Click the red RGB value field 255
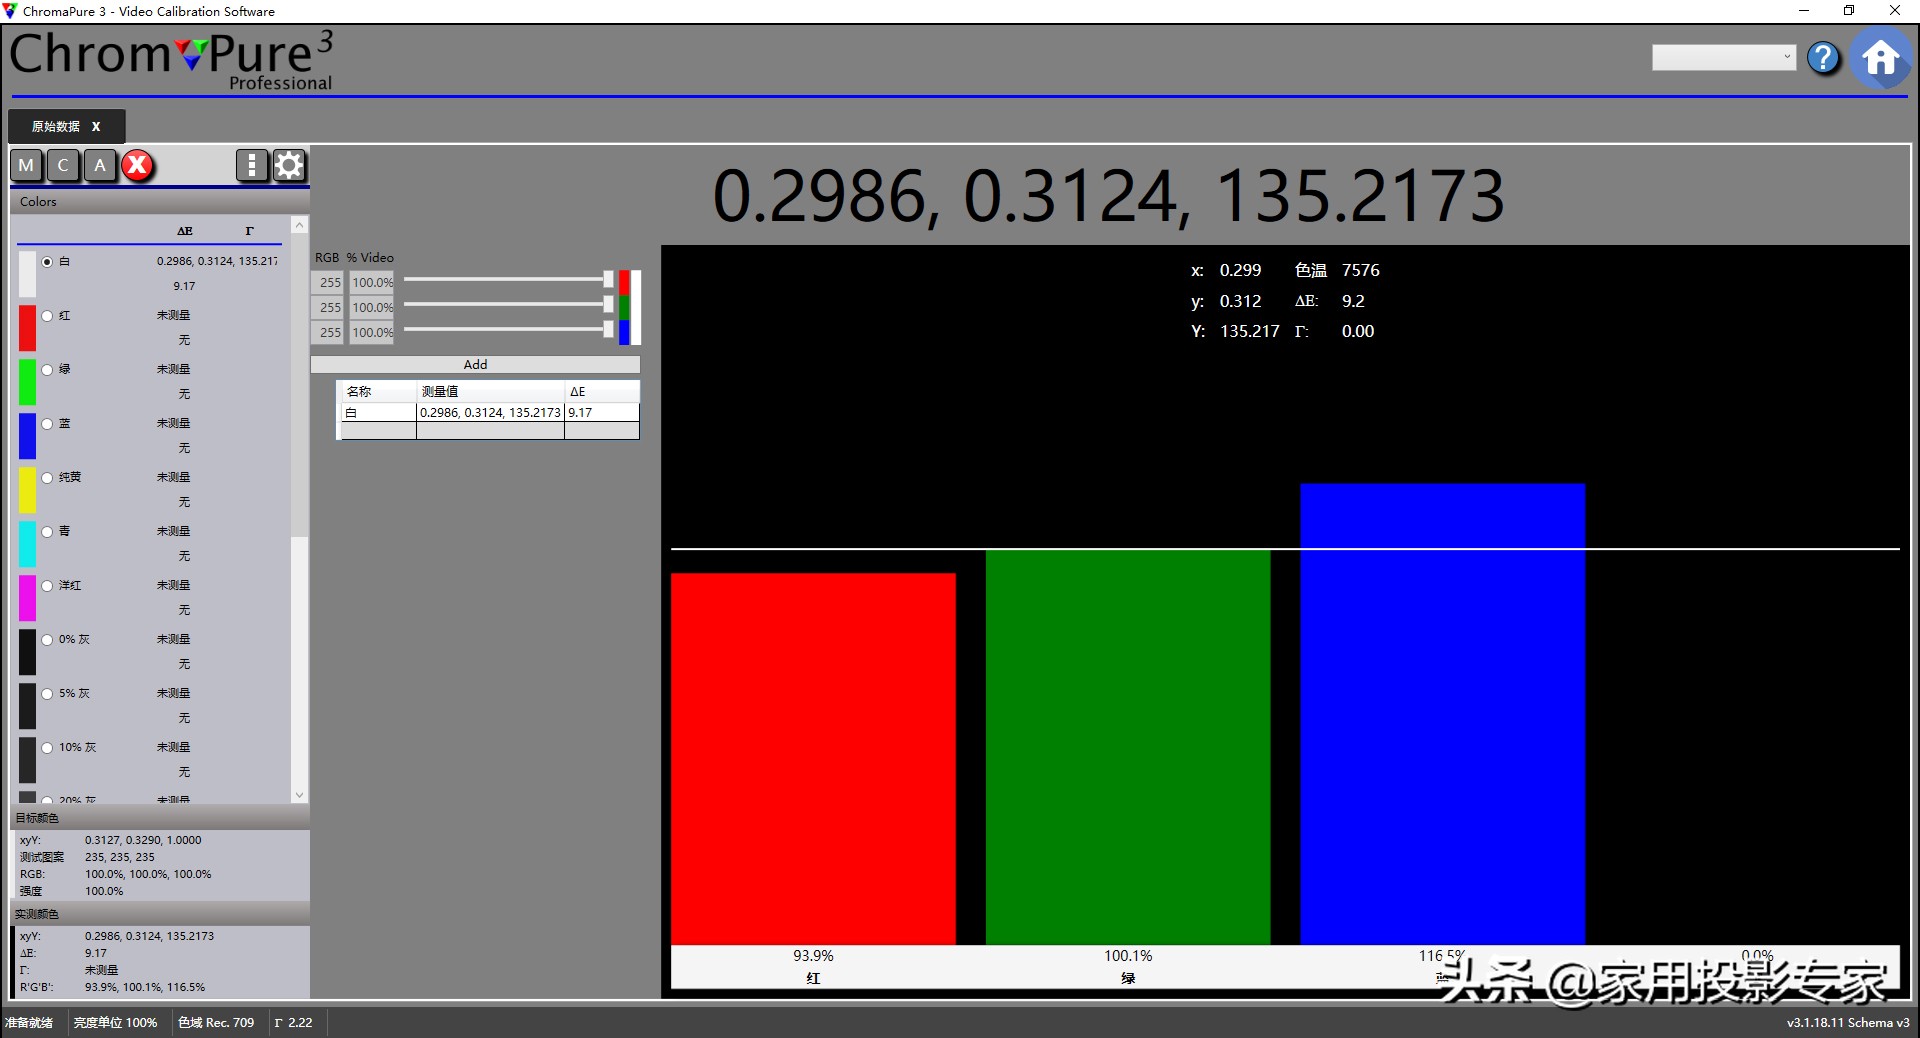 [330, 283]
